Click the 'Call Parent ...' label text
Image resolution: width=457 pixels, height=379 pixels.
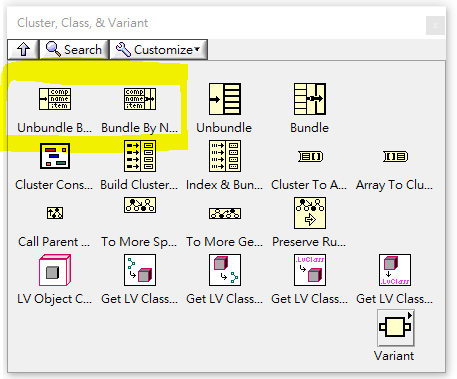coord(54,242)
